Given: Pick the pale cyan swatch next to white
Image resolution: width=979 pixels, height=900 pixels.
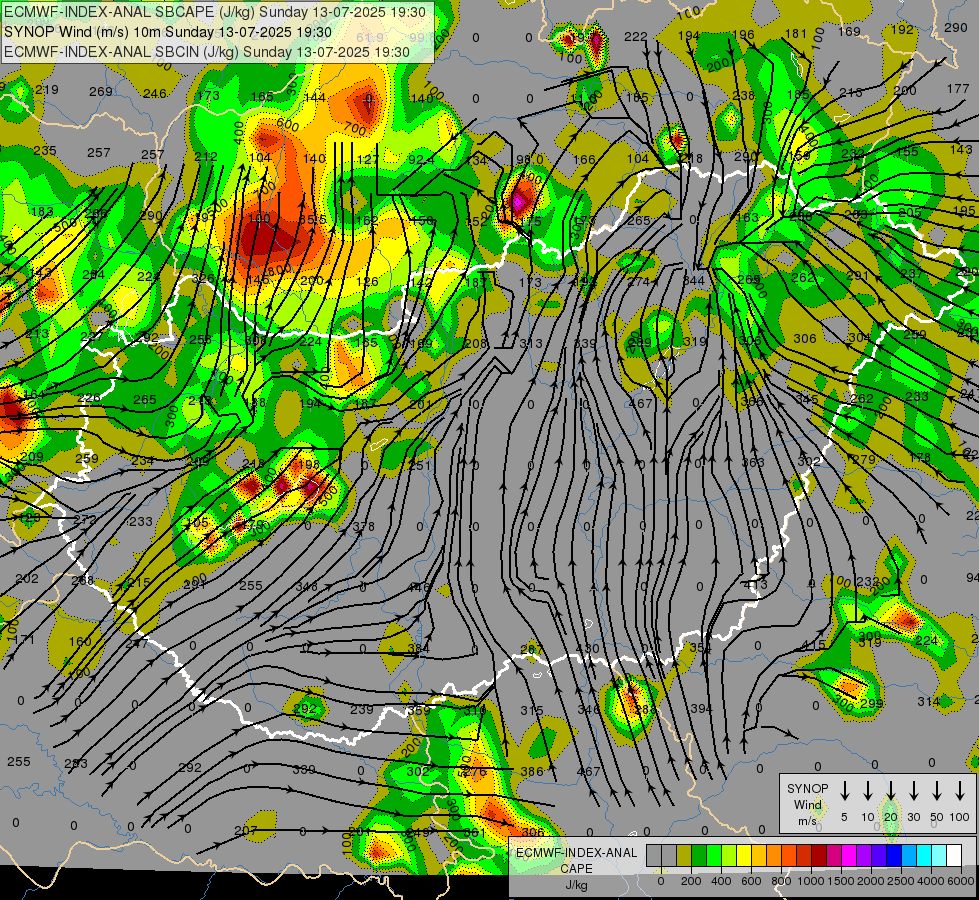Looking at the screenshot, I should 938,856.
